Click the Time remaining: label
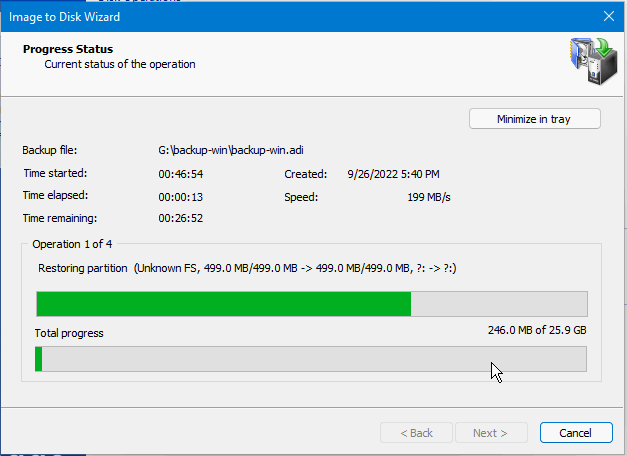The width and height of the screenshot is (627, 456). [x=60, y=218]
